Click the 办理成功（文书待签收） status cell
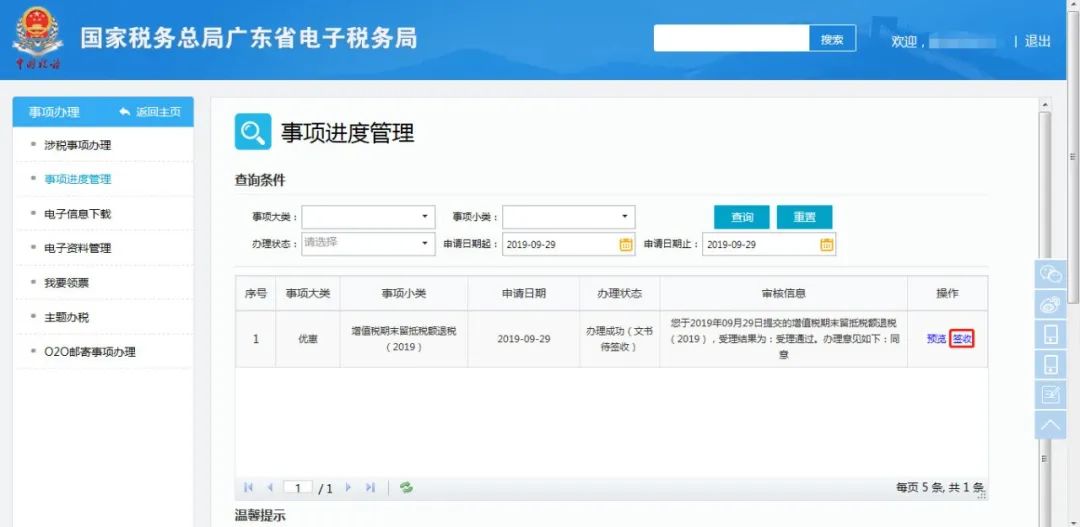The height and width of the screenshot is (527, 1080). (x=620, y=339)
